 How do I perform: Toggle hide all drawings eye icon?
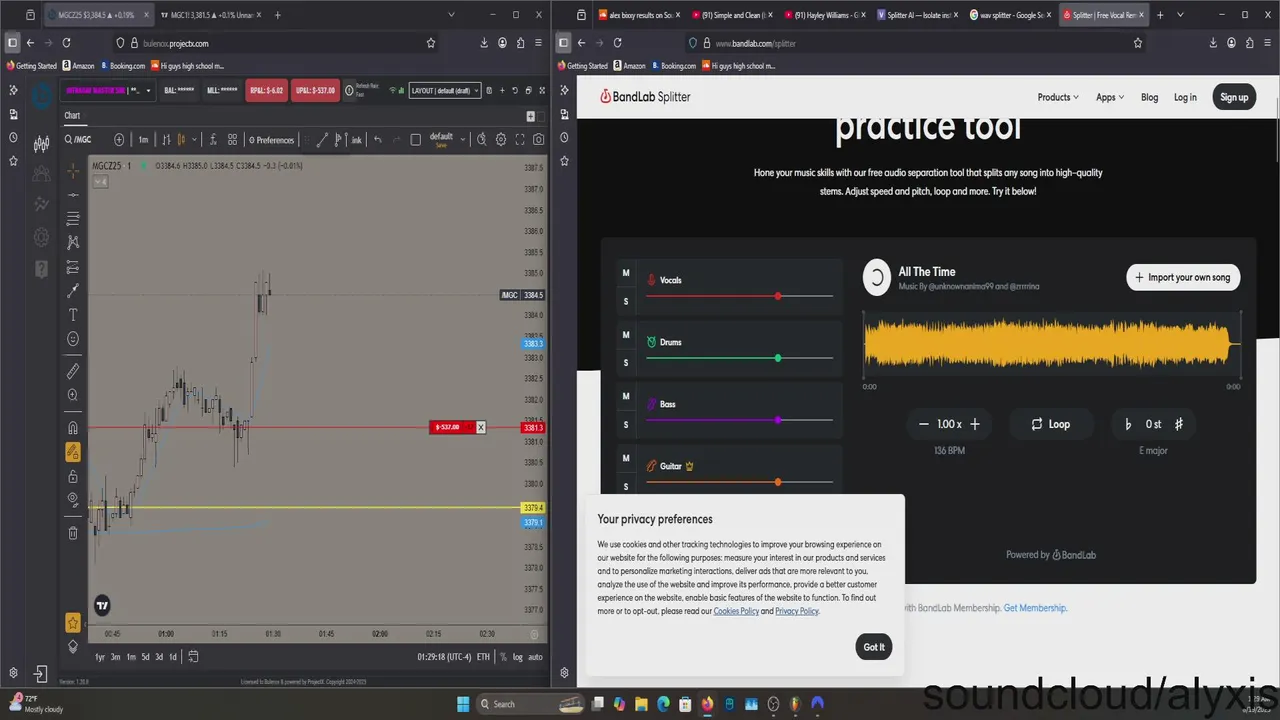[73, 500]
